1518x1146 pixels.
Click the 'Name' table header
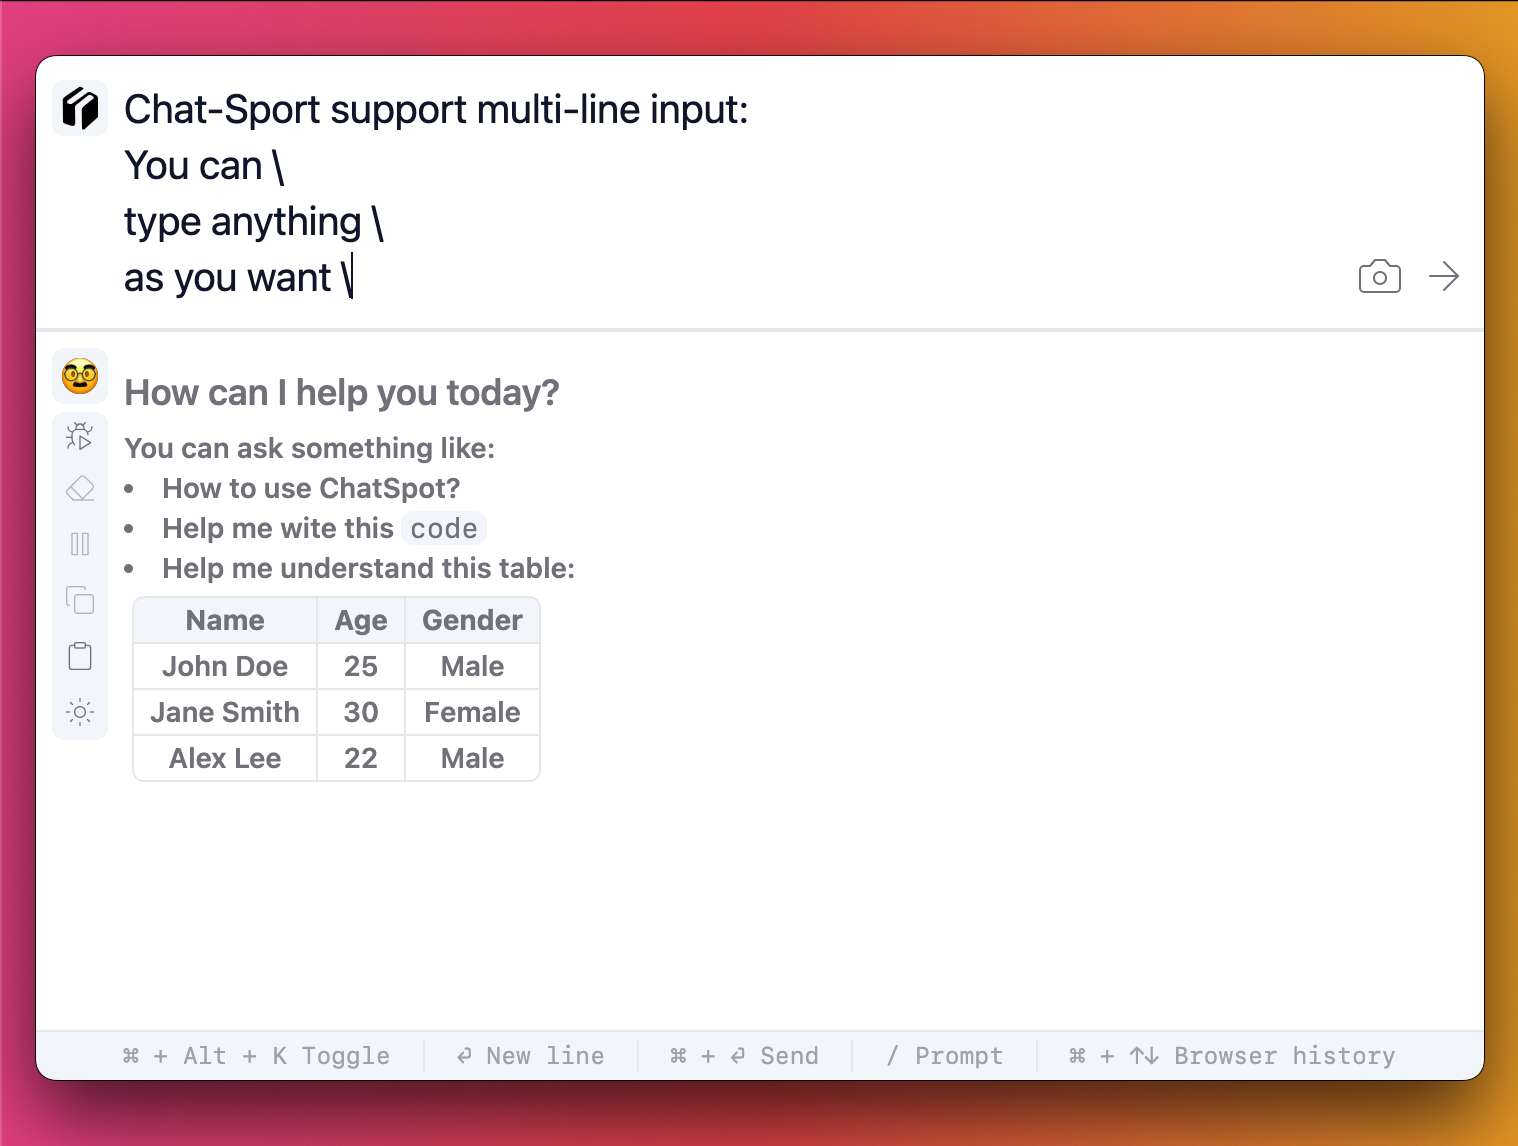pos(225,620)
